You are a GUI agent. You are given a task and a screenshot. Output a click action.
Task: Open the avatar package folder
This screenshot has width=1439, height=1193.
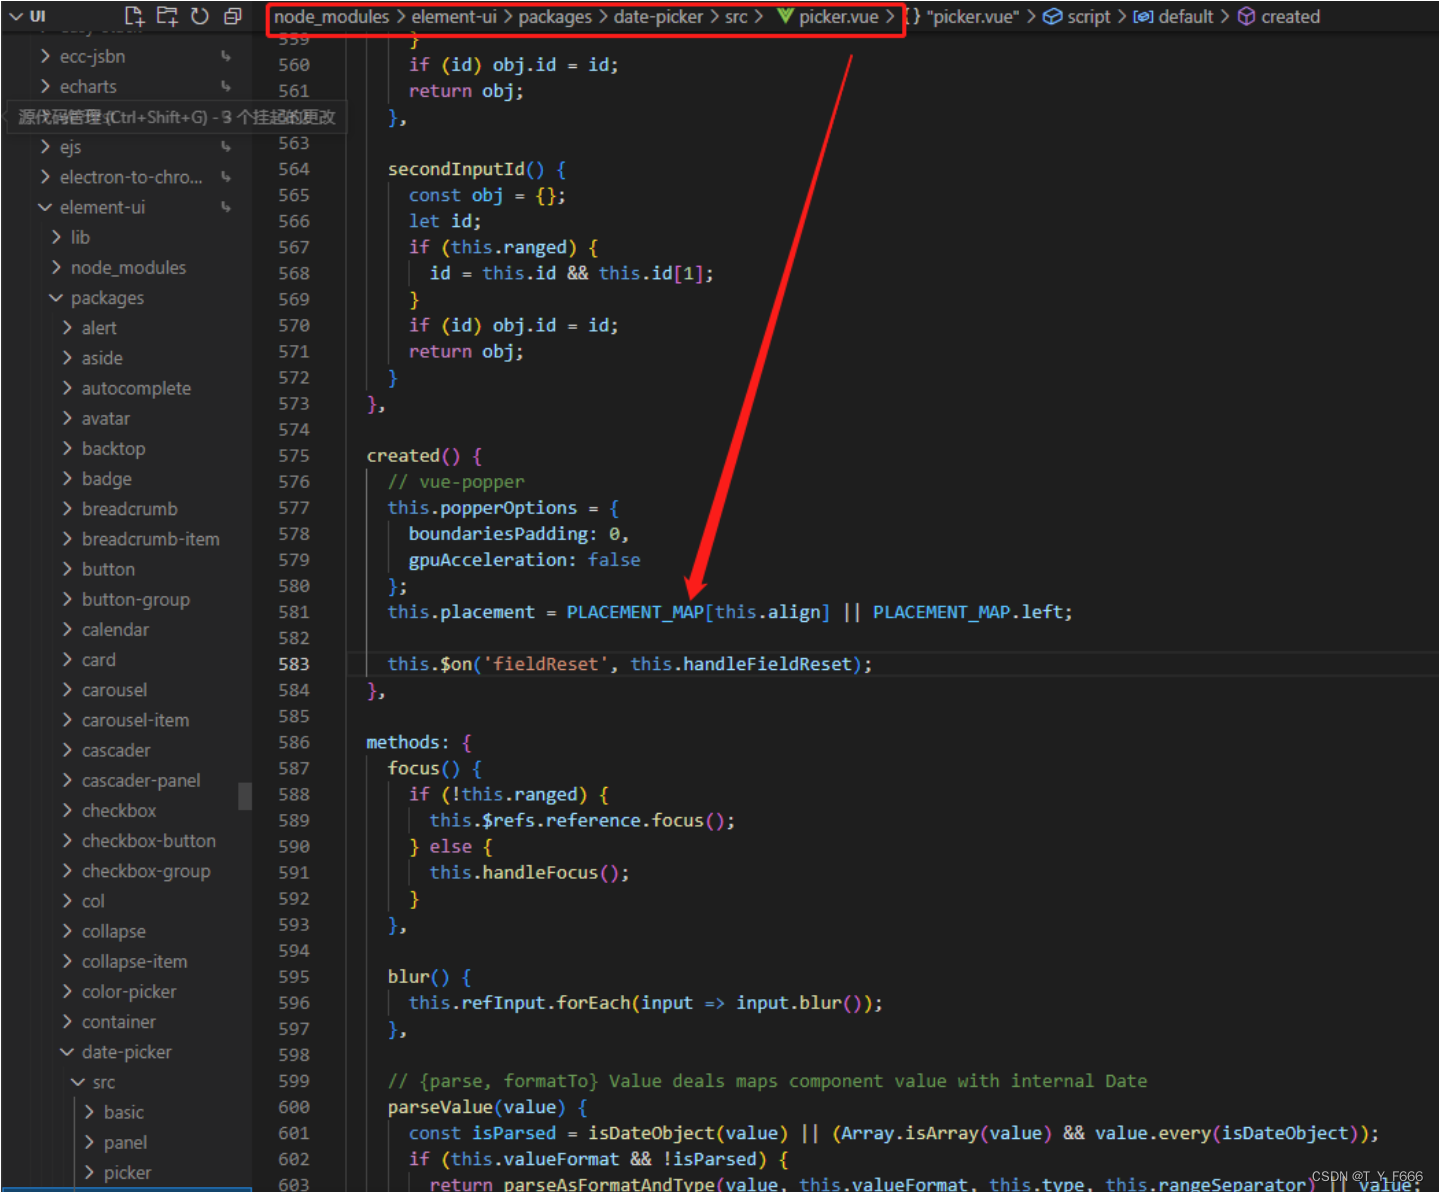coord(106,418)
